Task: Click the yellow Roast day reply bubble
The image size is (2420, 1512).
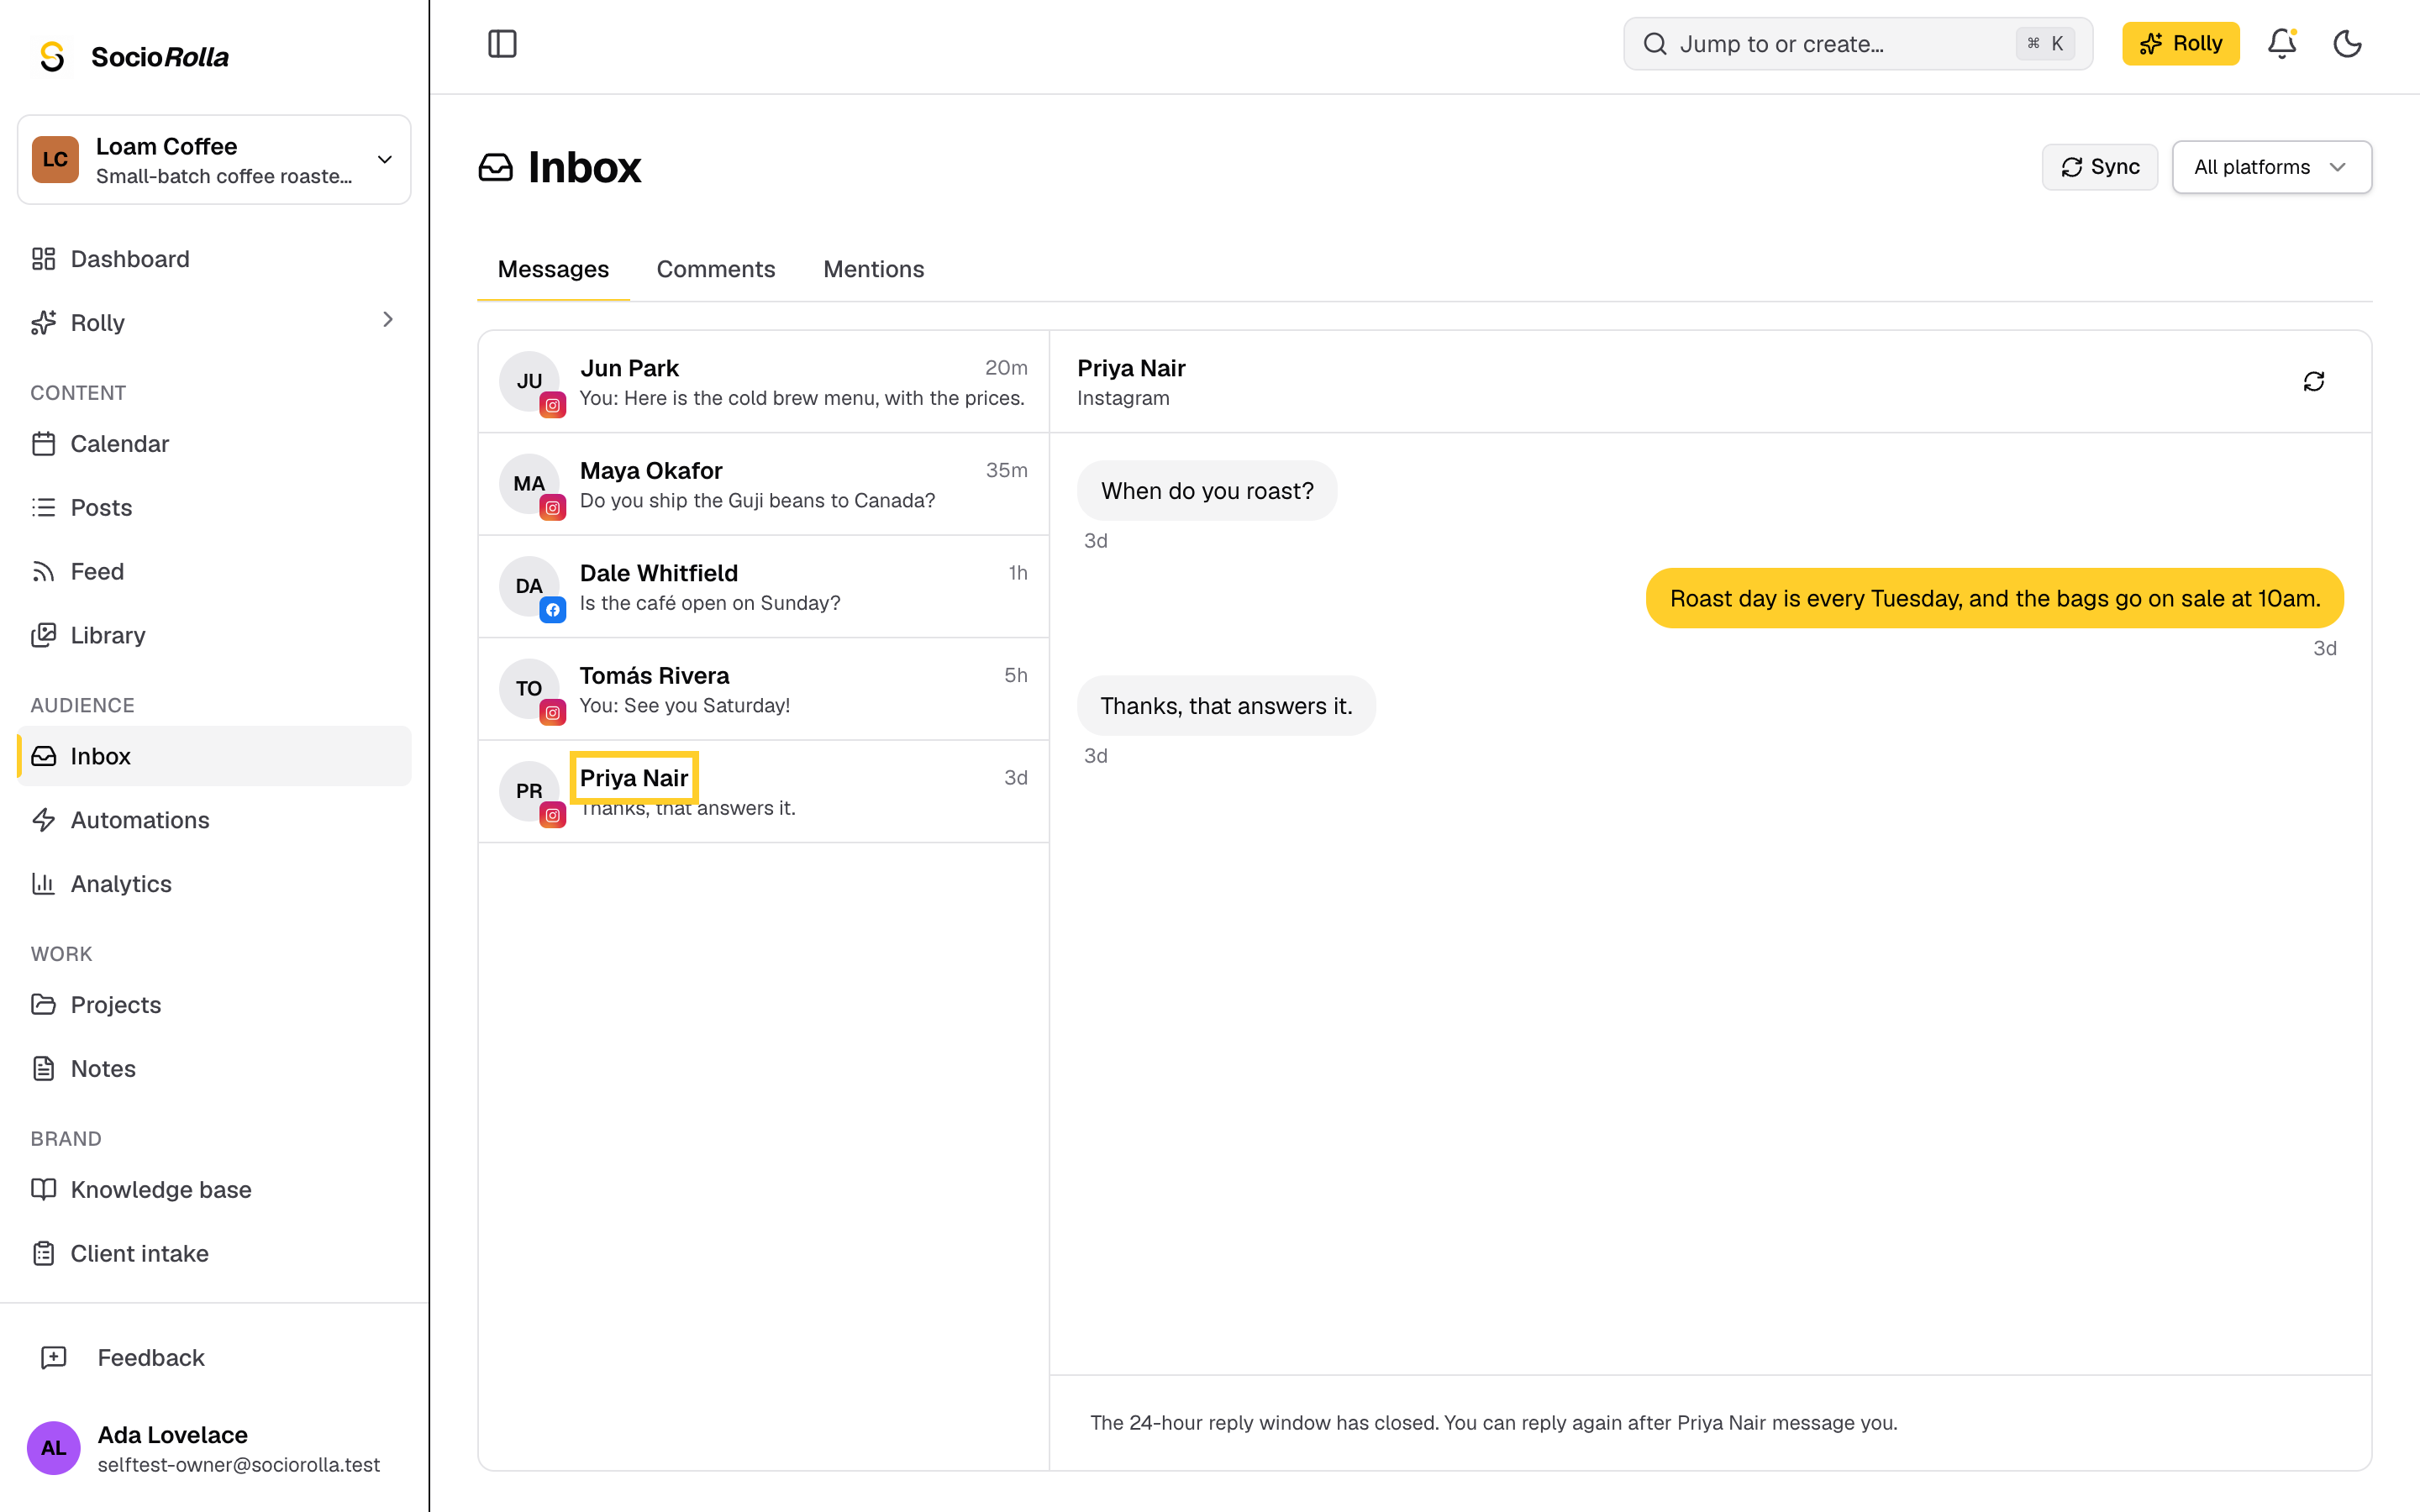Action: tap(1994, 598)
